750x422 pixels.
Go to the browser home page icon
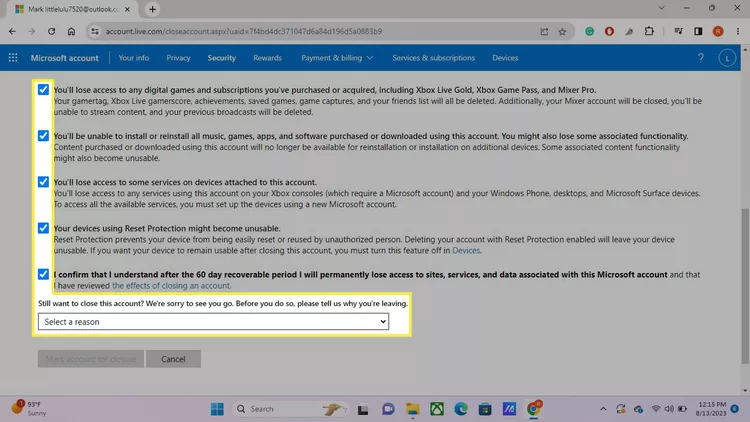(71, 31)
